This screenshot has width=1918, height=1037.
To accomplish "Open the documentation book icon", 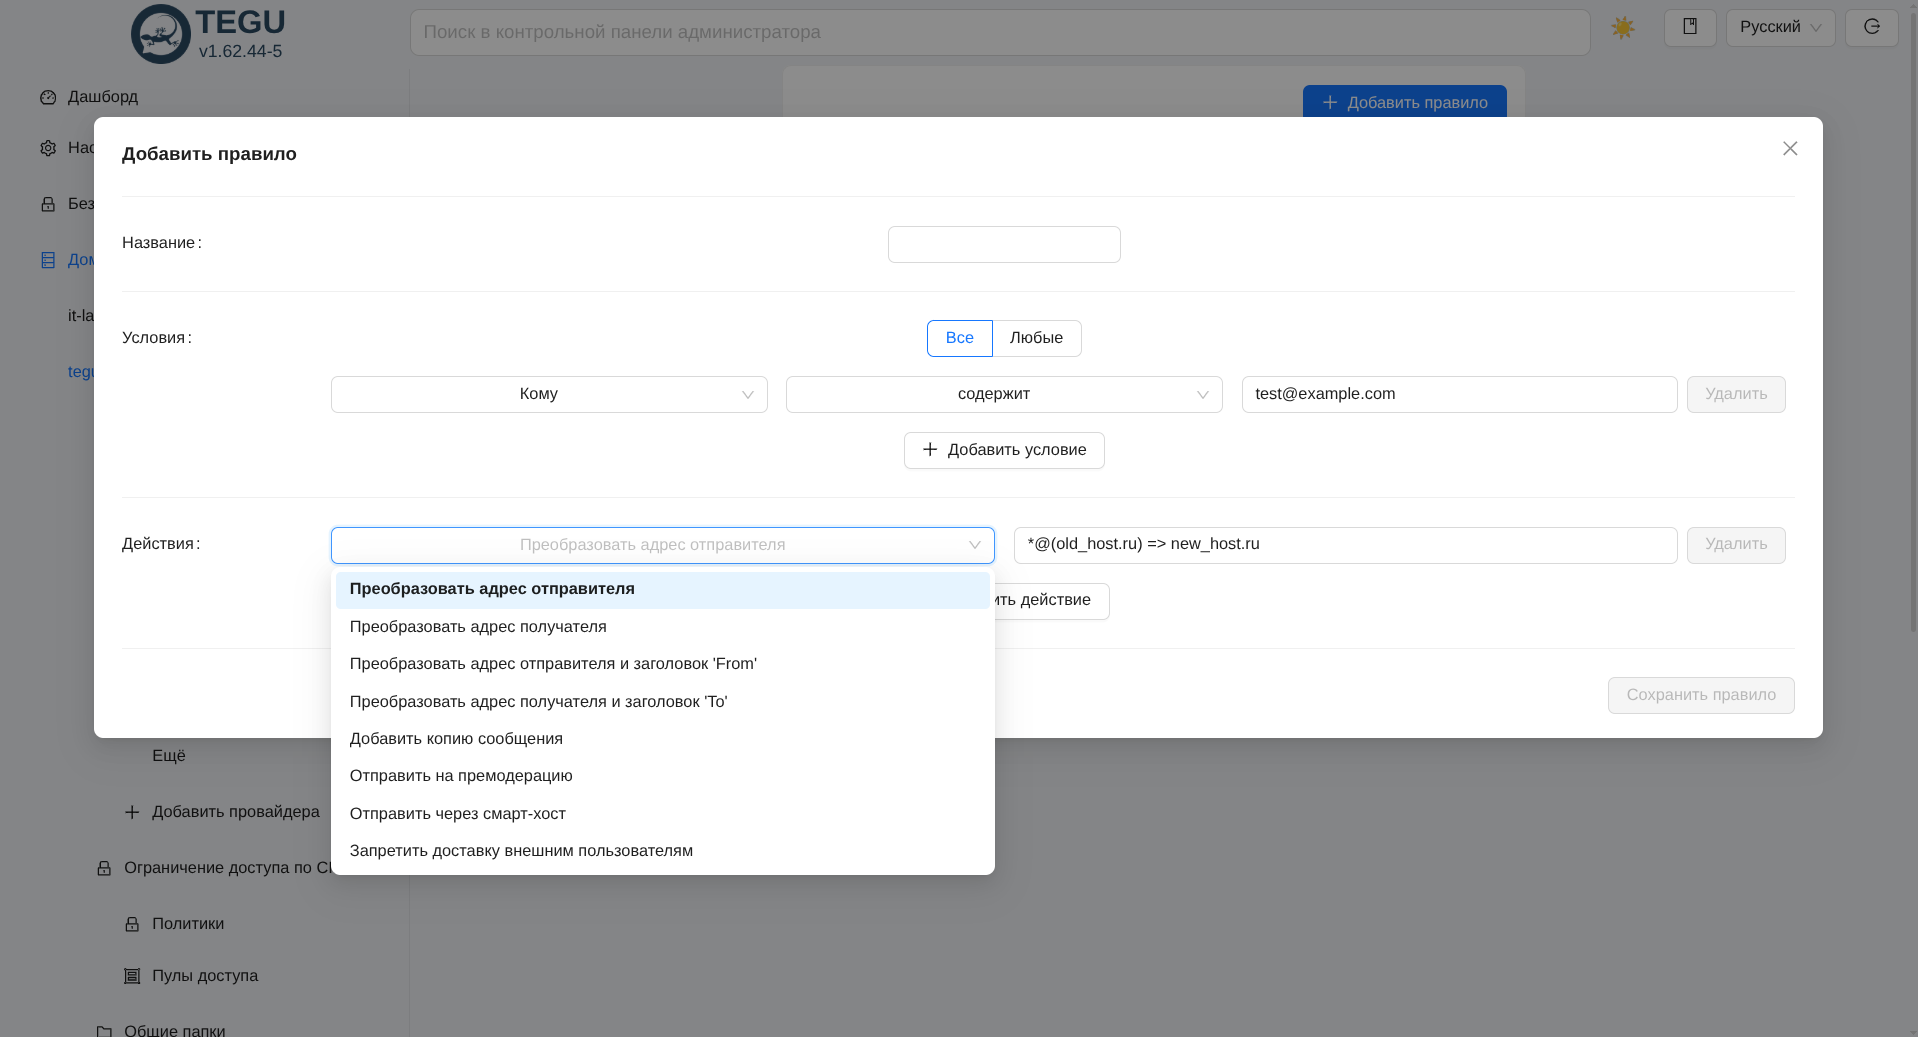I will tap(1689, 27).
